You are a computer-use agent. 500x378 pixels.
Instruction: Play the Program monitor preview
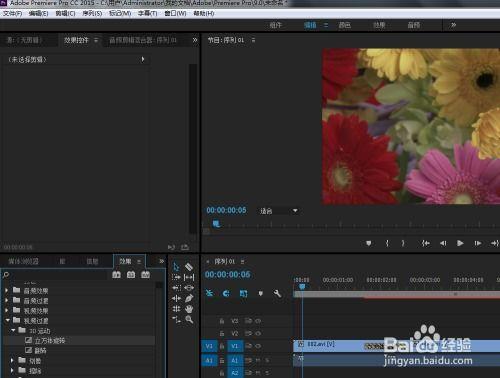tap(460, 243)
